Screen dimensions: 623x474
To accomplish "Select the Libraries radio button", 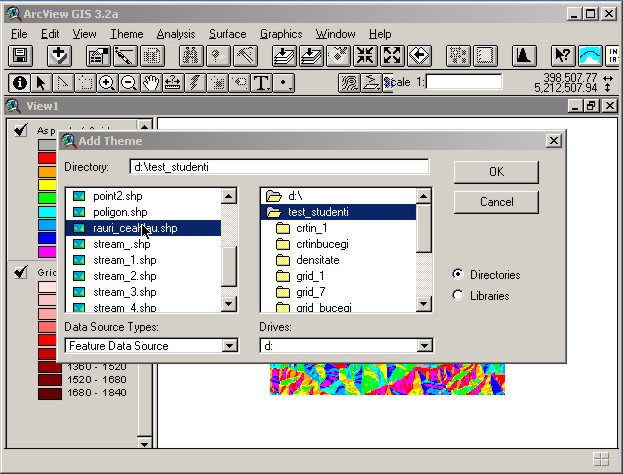I will click(458, 295).
